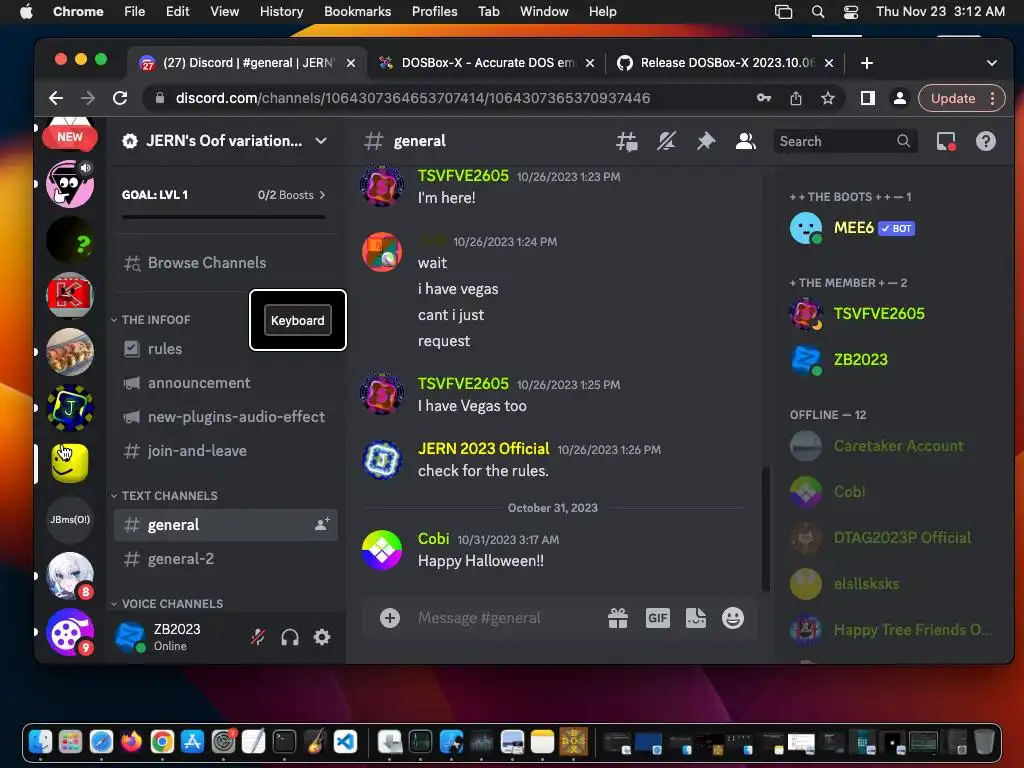
Task: Reload the Discord page
Action: point(120,98)
